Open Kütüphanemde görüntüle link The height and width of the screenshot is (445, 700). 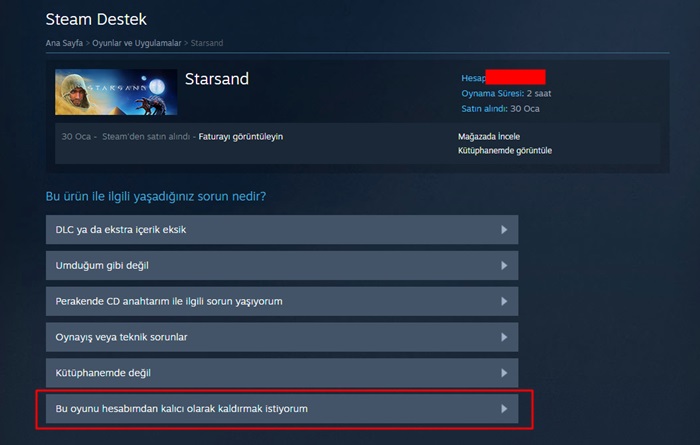505,150
